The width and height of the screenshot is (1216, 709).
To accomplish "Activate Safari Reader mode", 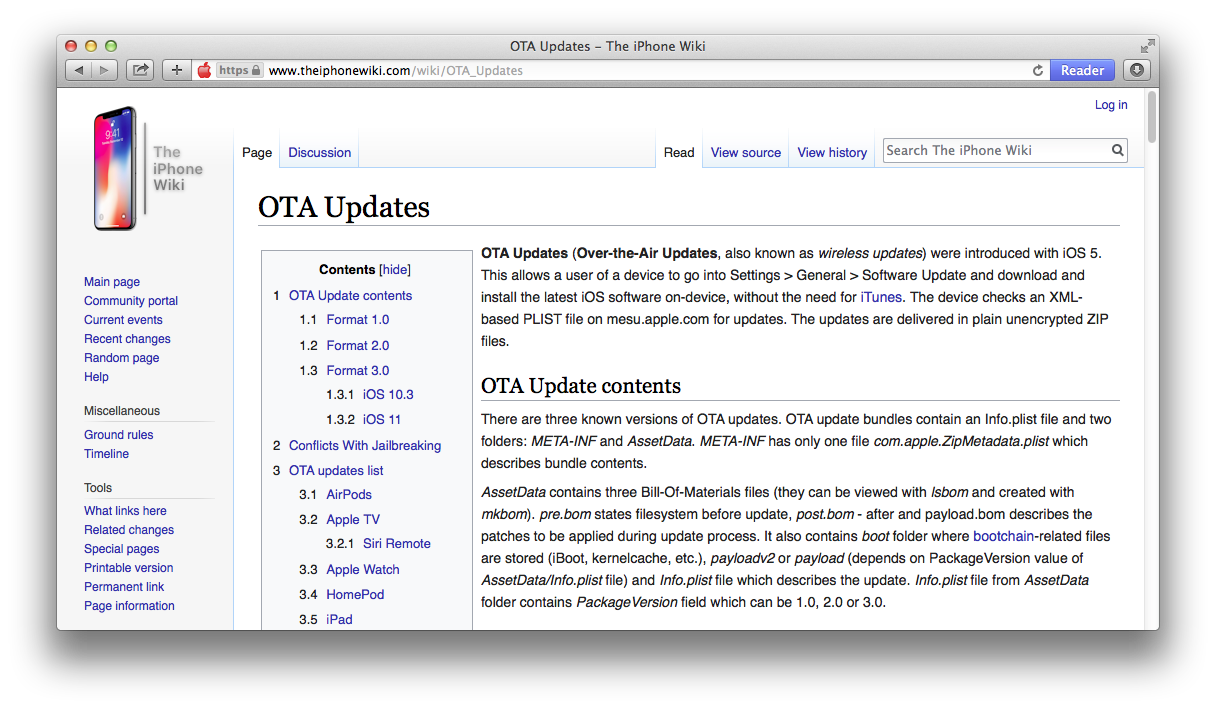I will point(1082,70).
